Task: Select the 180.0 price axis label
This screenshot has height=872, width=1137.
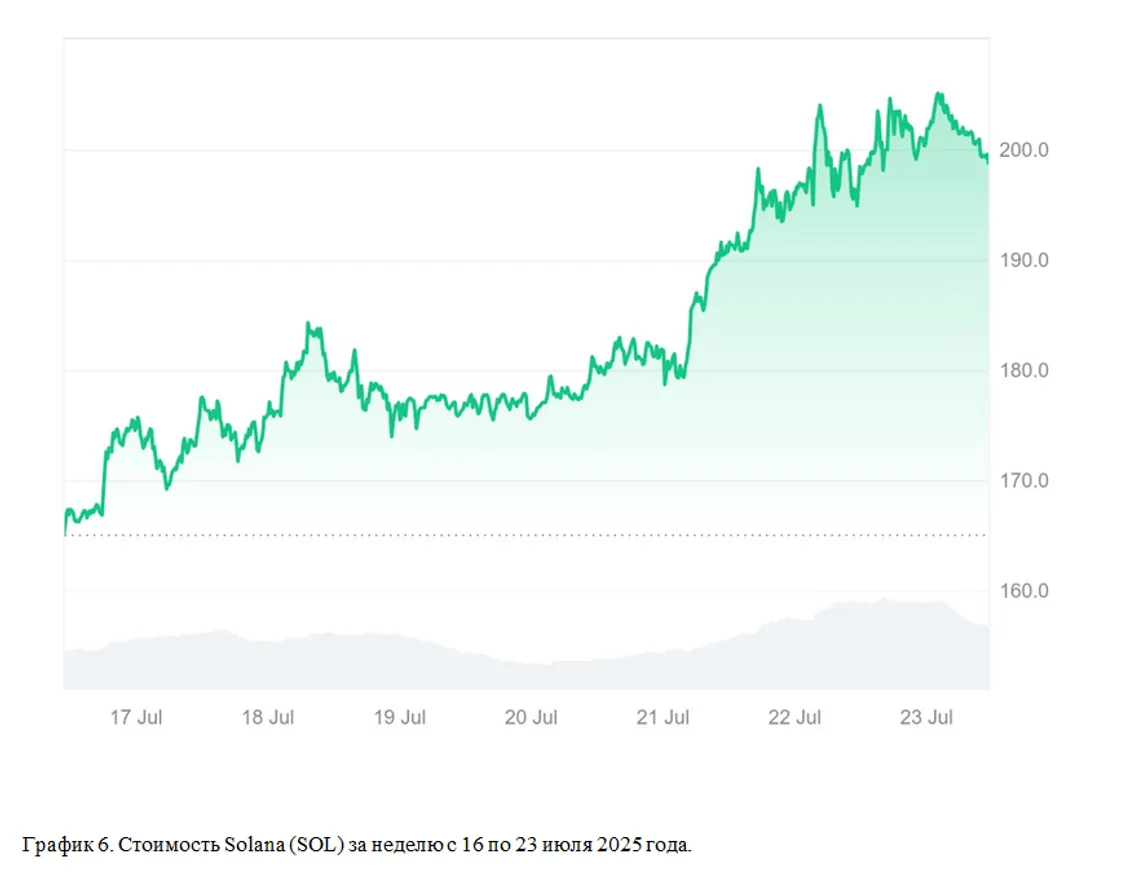Action: point(1023,371)
